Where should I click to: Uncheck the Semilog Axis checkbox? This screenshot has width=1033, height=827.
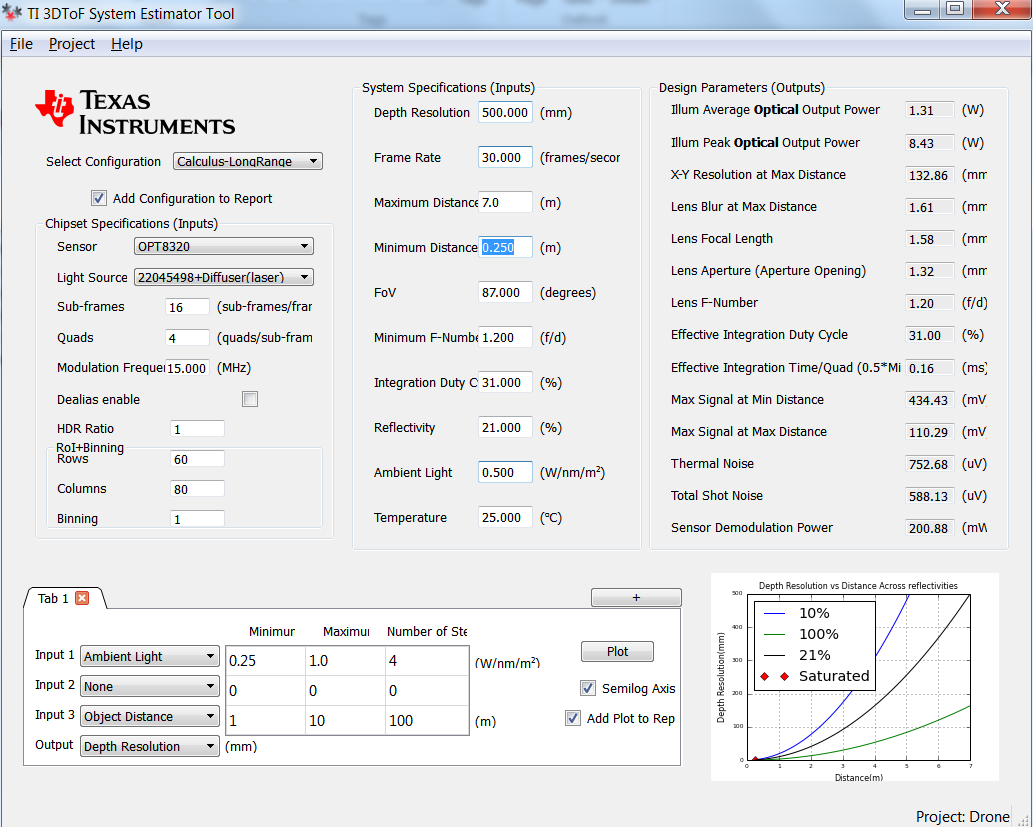pyautogui.click(x=588, y=688)
